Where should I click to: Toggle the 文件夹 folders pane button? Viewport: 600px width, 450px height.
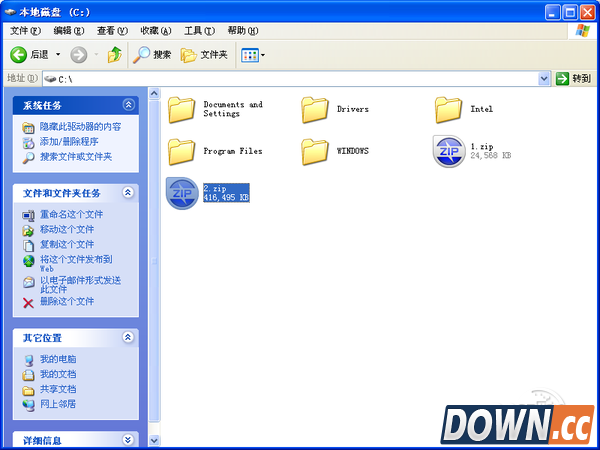coord(204,55)
